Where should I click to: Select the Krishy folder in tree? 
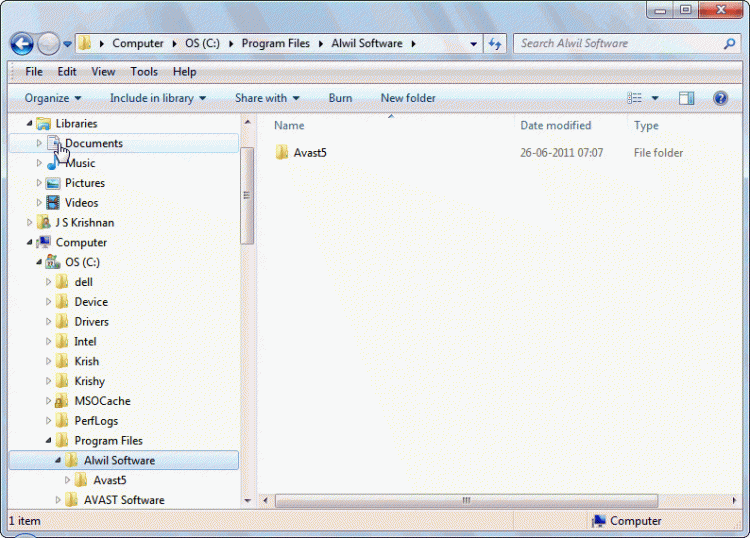(89, 381)
